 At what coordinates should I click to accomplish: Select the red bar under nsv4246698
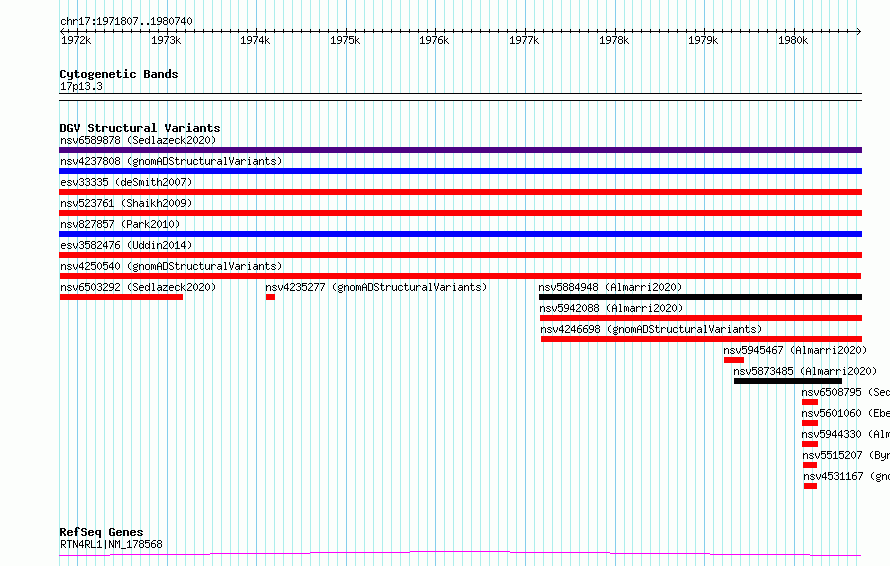point(702,339)
